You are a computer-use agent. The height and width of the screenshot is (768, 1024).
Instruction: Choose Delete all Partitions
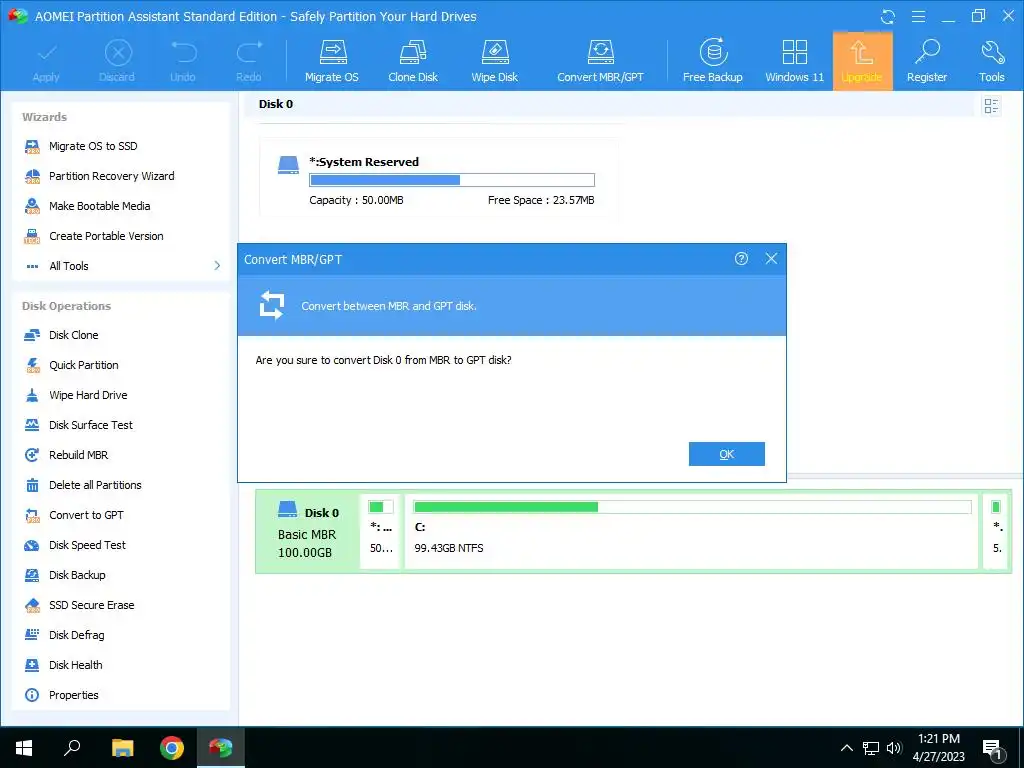tap(95, 485)
